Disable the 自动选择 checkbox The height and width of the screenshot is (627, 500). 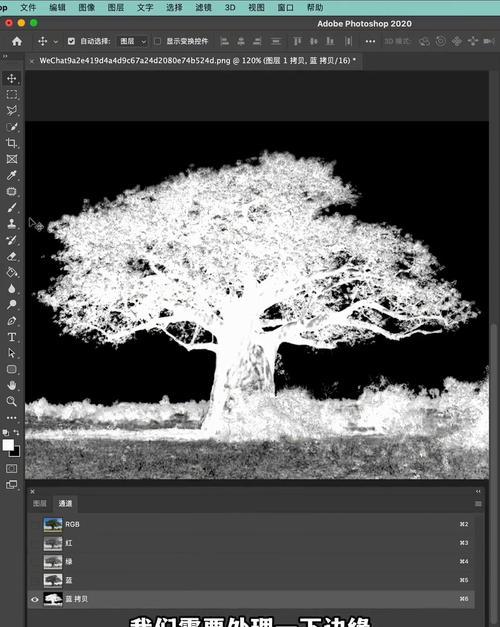tap(71, 41)
